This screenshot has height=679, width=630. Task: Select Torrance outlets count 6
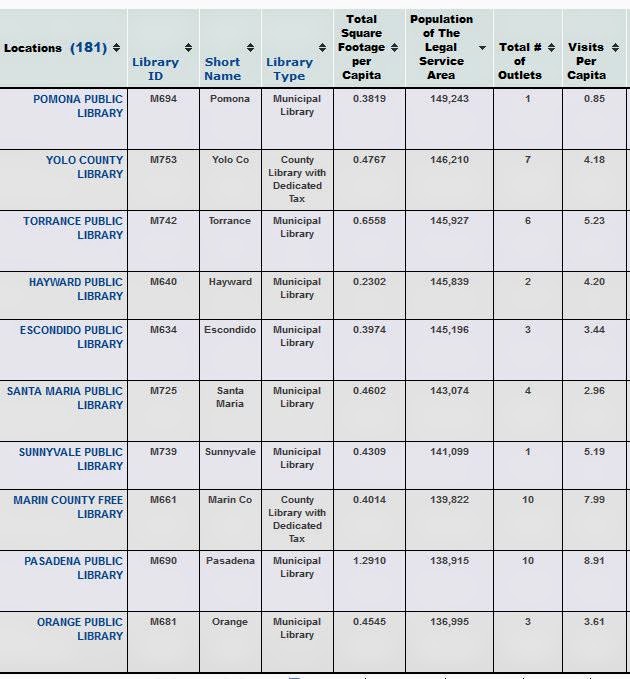[x=528, y=221]
